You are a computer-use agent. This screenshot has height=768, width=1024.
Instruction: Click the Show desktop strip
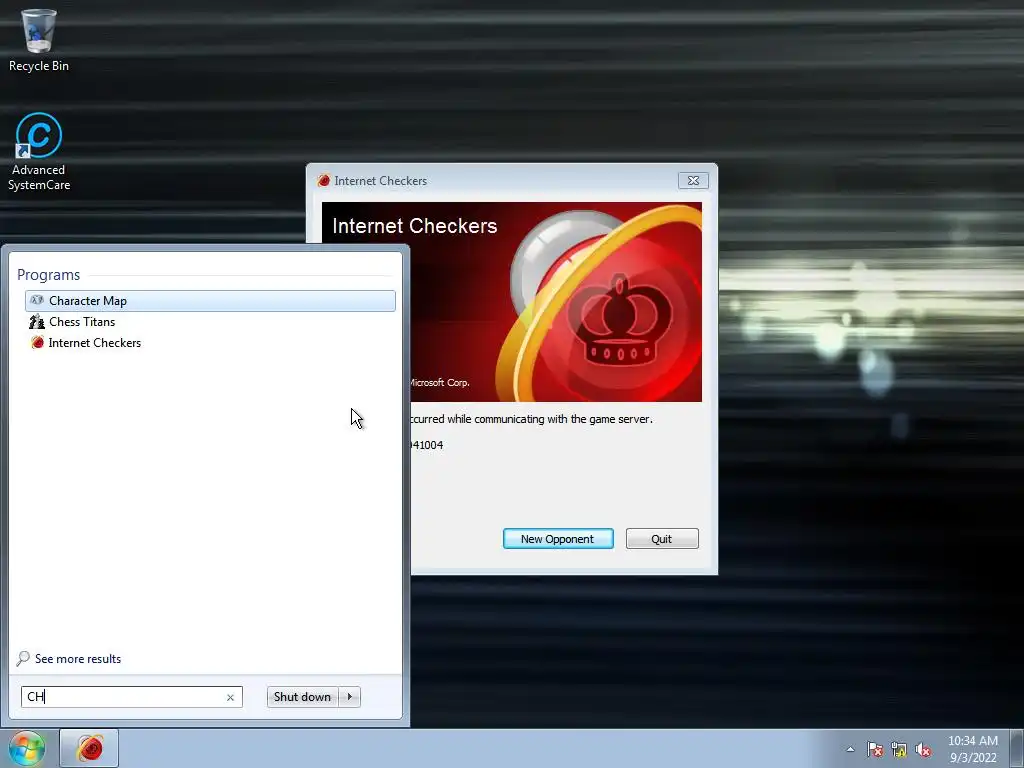(1017, 748)
